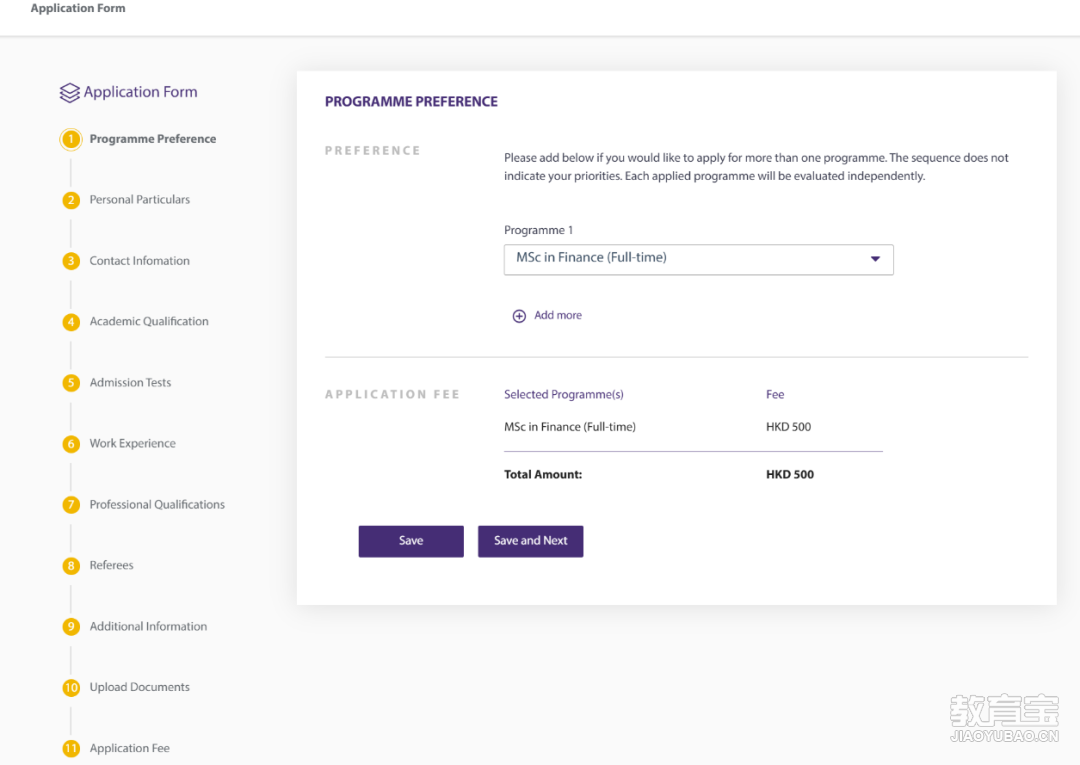This screenshot has height=765, width=1080.
Task: Click Application Form header text at top
Action: pos(78,8)
